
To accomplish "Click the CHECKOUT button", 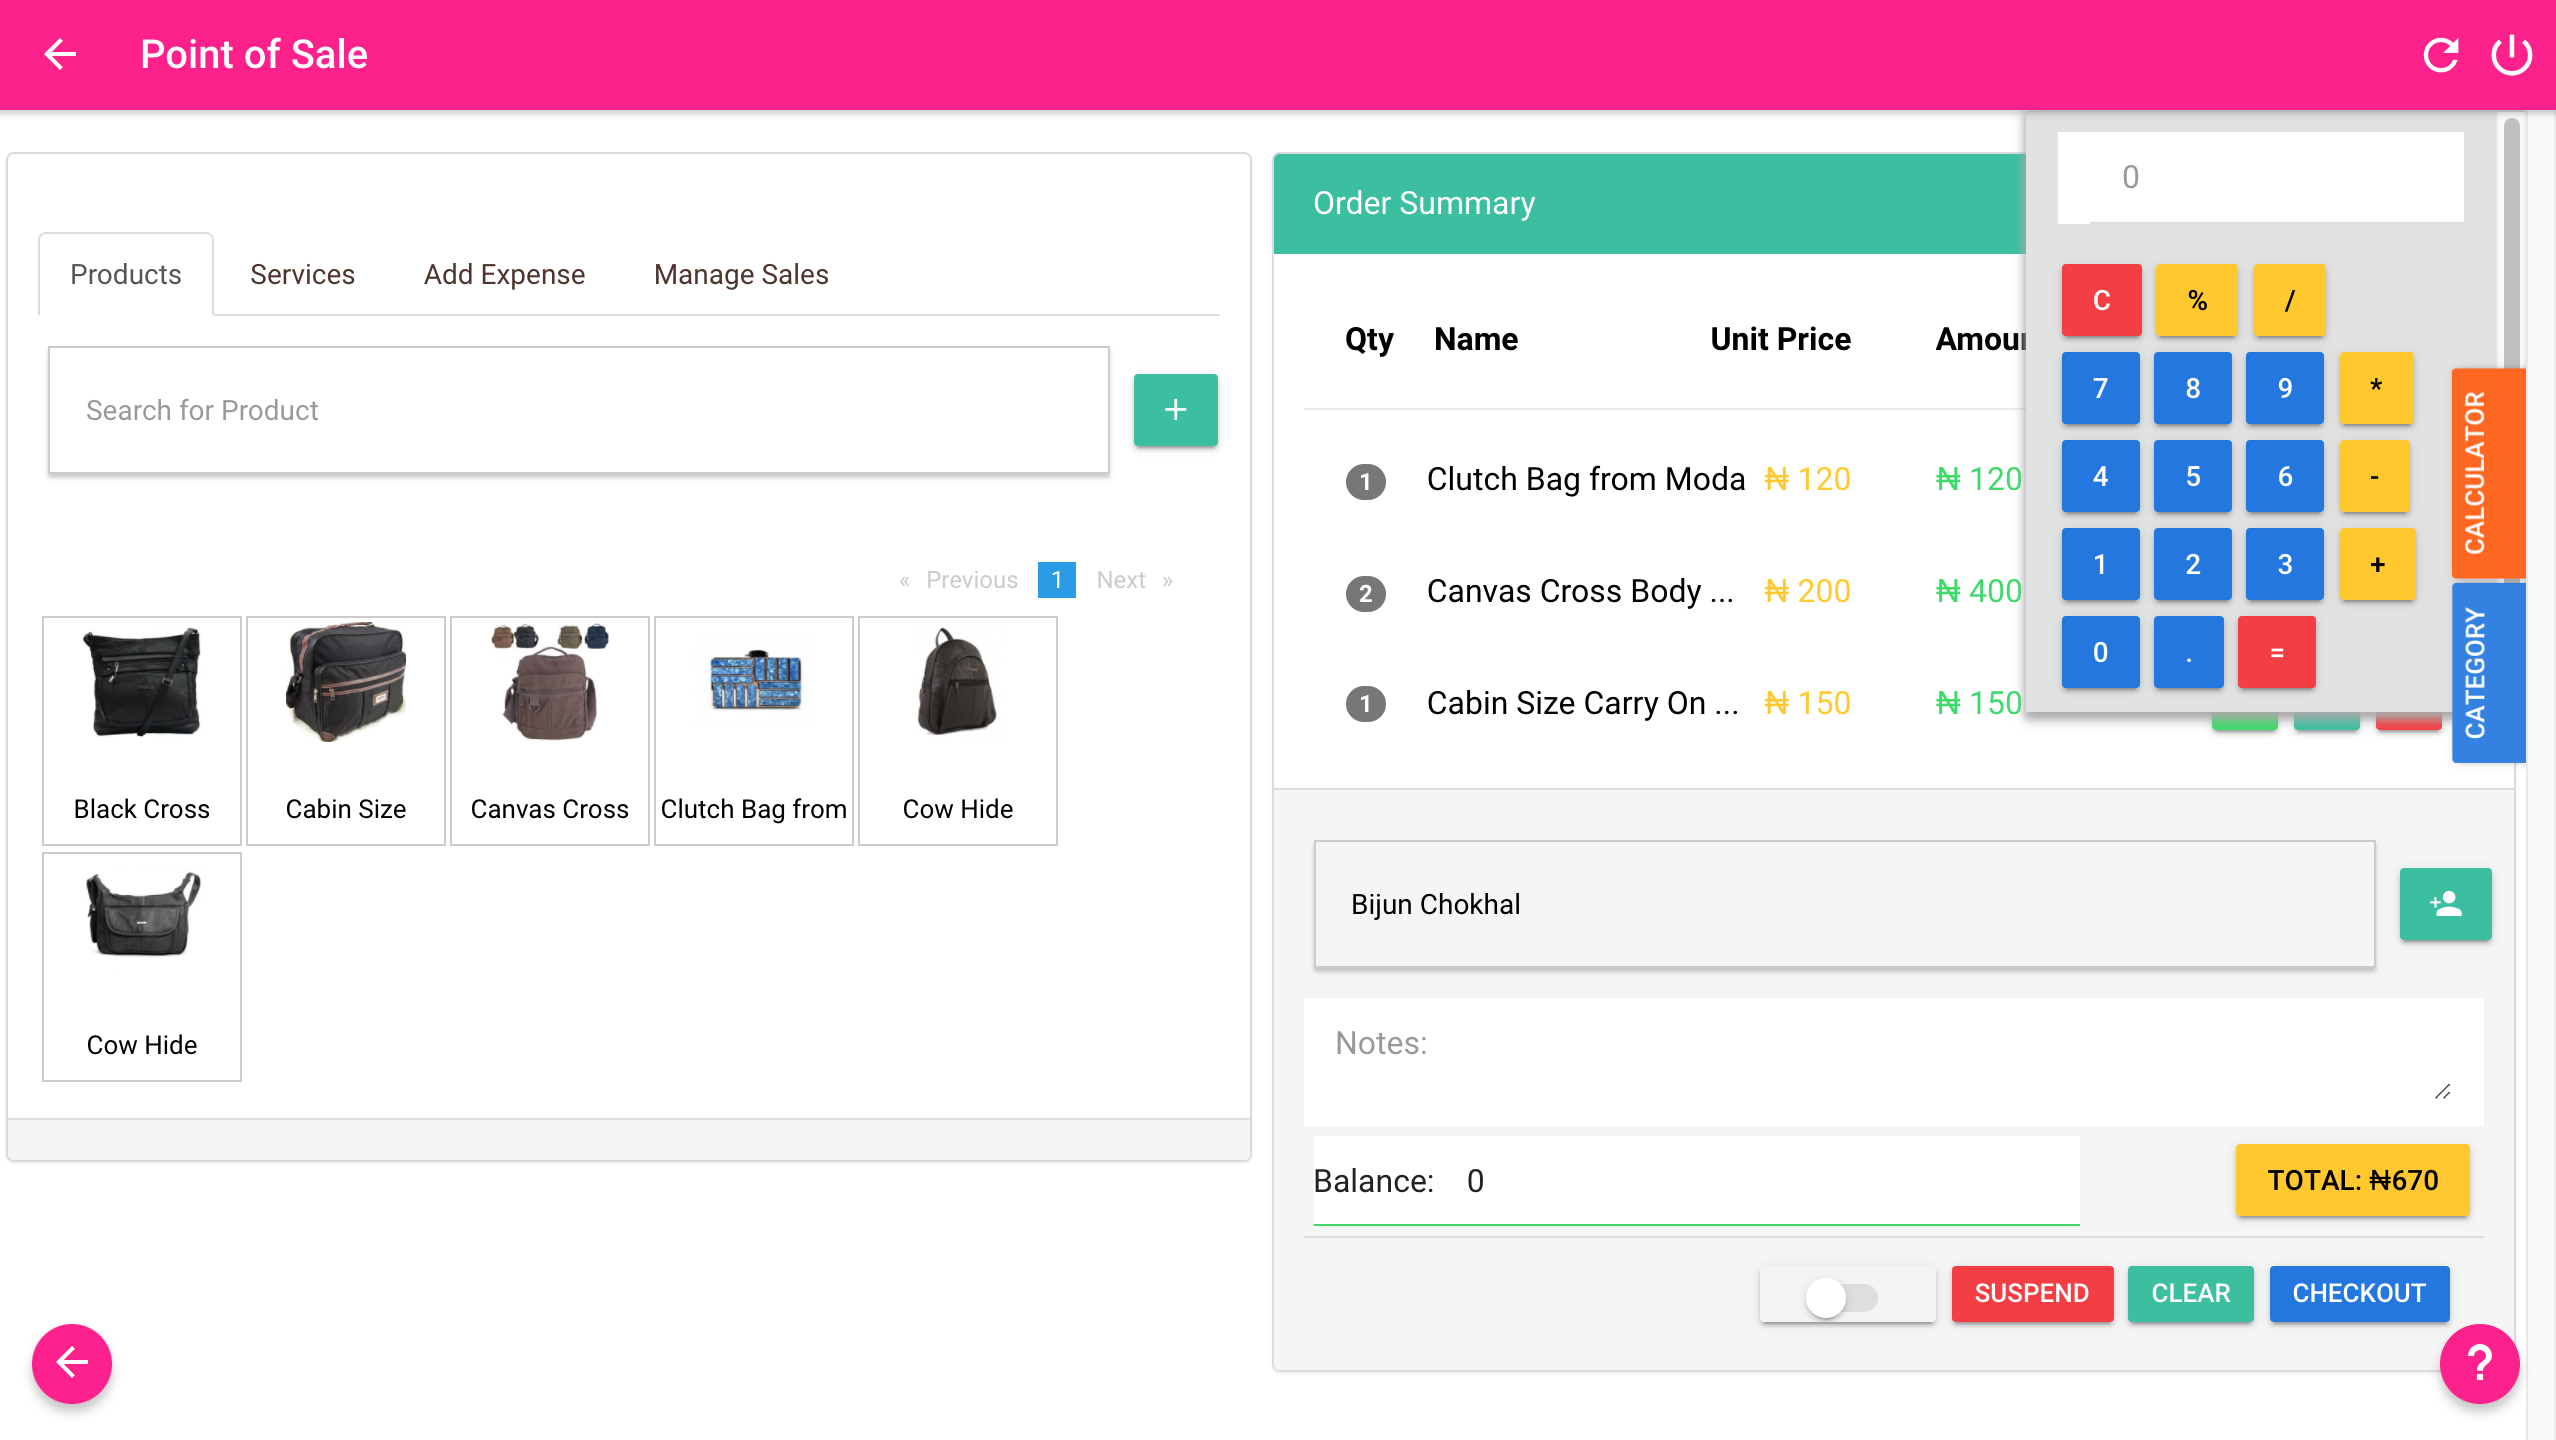I will tap(2358, 1292).
